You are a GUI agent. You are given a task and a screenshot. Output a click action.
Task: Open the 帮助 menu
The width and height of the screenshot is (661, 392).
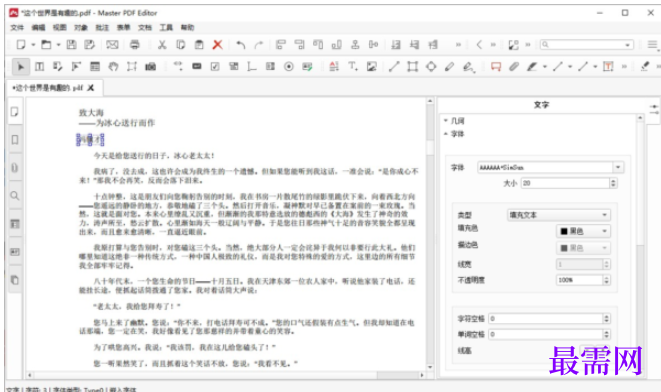point(188,27)
